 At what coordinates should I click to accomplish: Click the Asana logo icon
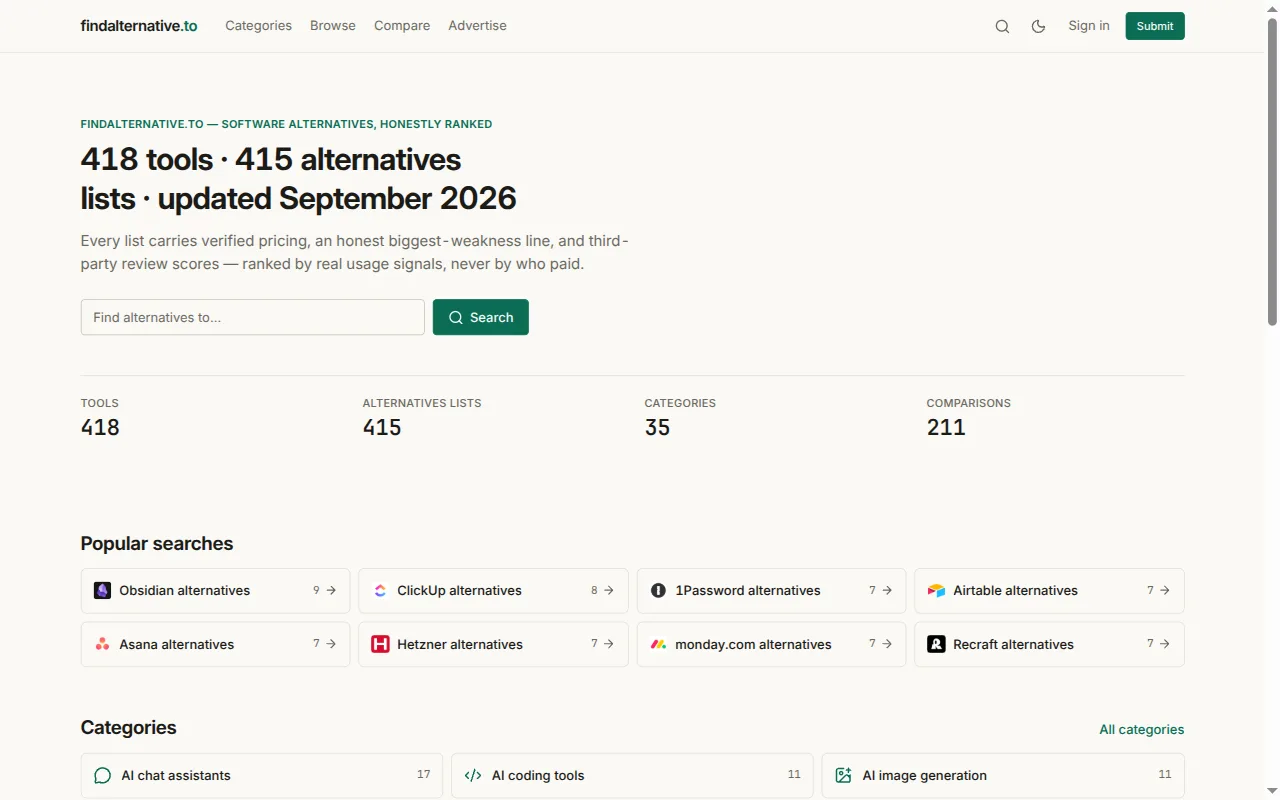click(x=102, y=644)
